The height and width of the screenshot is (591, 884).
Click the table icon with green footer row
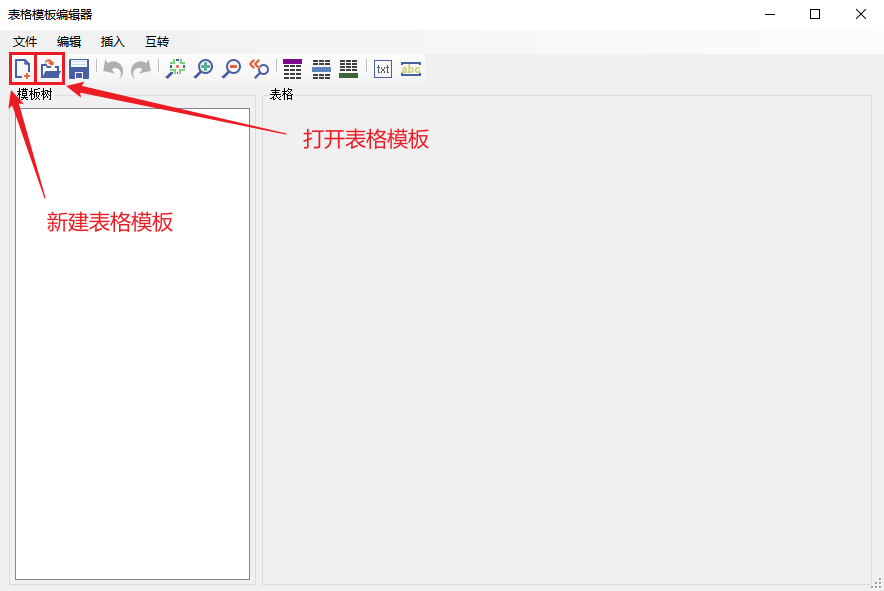pyautogui.click(x=348, y=69)
